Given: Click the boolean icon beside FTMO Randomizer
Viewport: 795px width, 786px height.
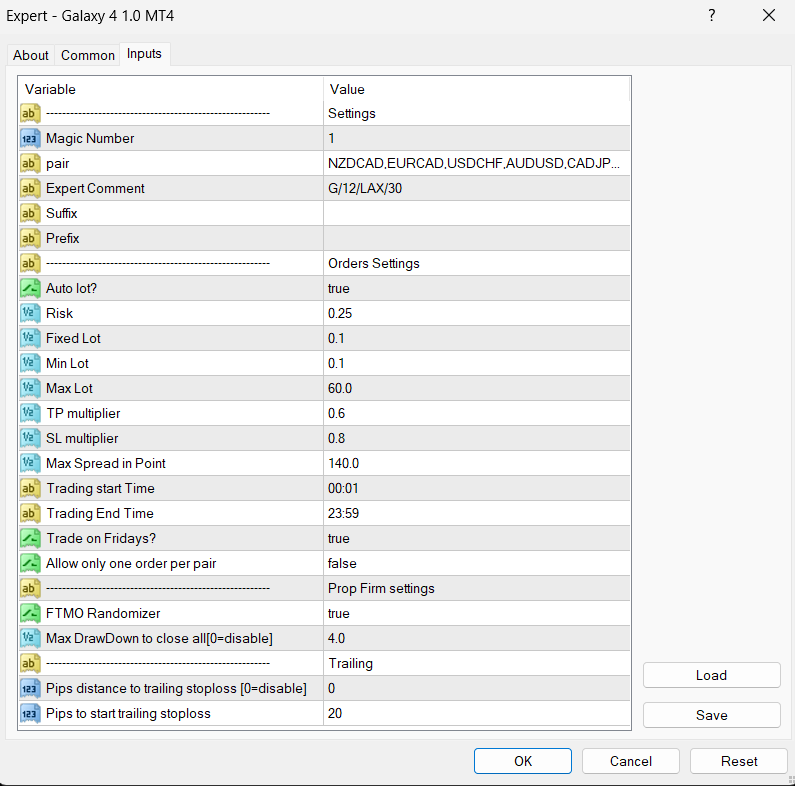Looking at the screenshot, I should point(29,613).
